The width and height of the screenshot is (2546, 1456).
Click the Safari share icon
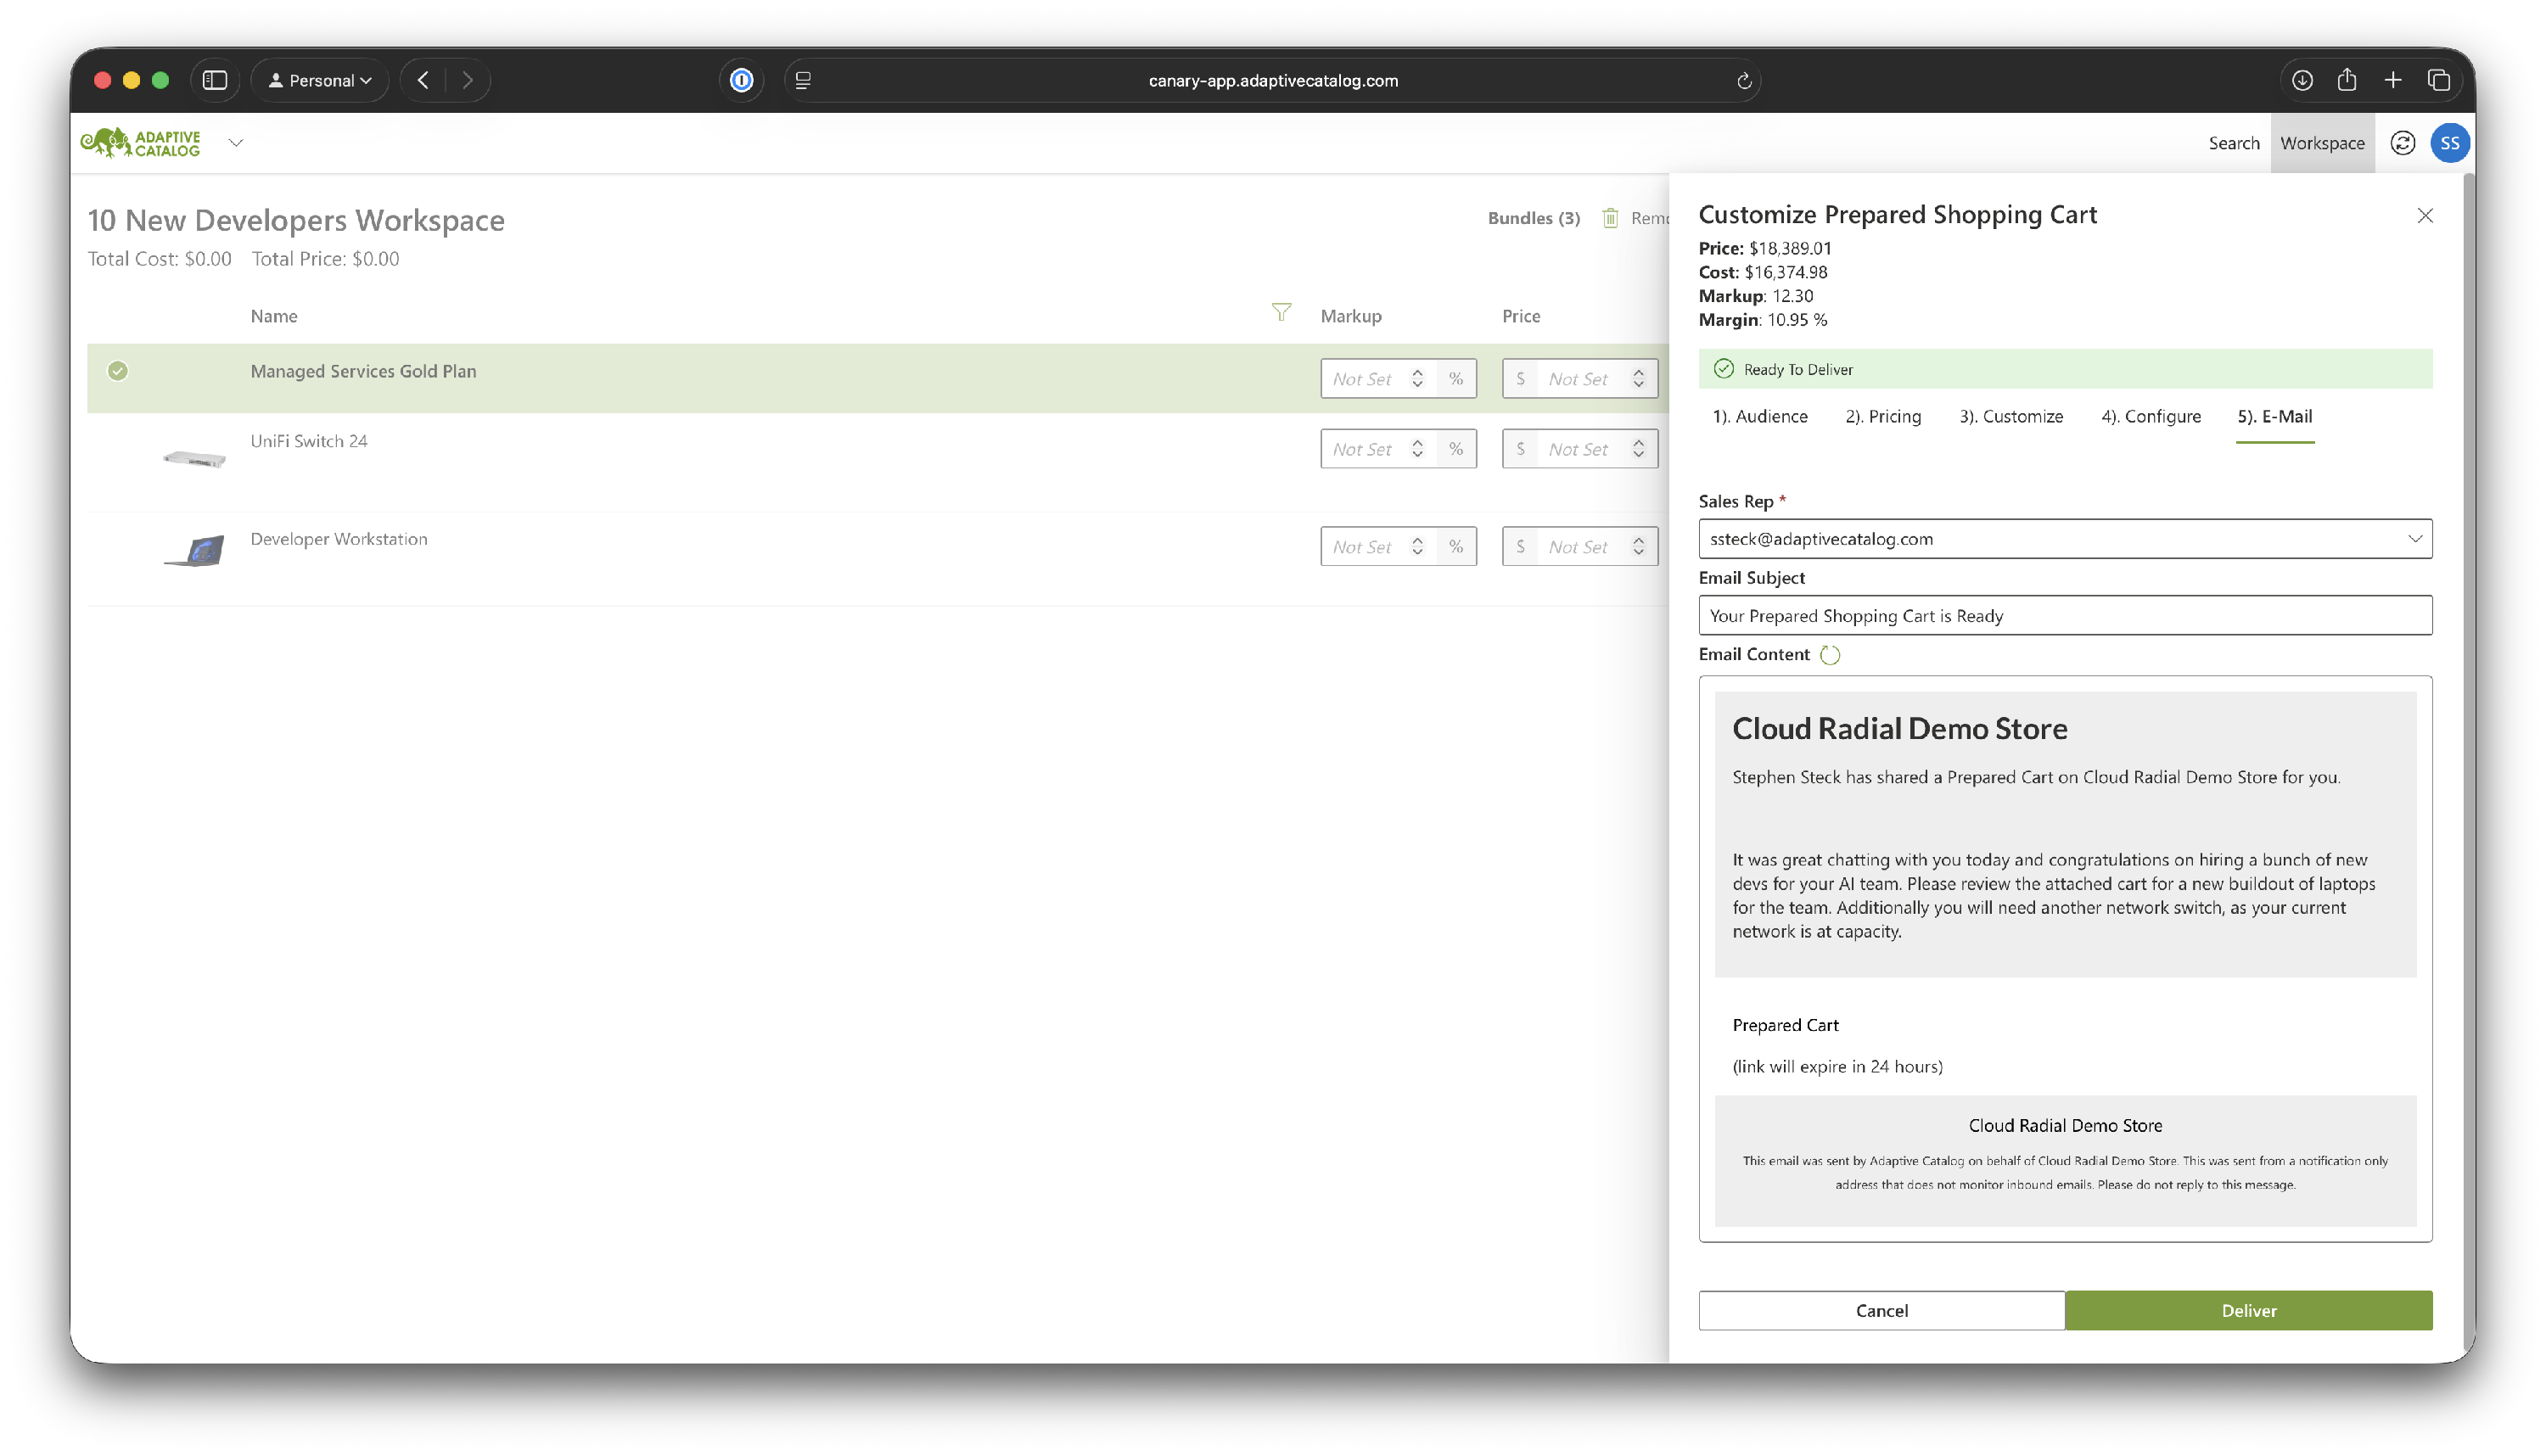point(2346,80)
